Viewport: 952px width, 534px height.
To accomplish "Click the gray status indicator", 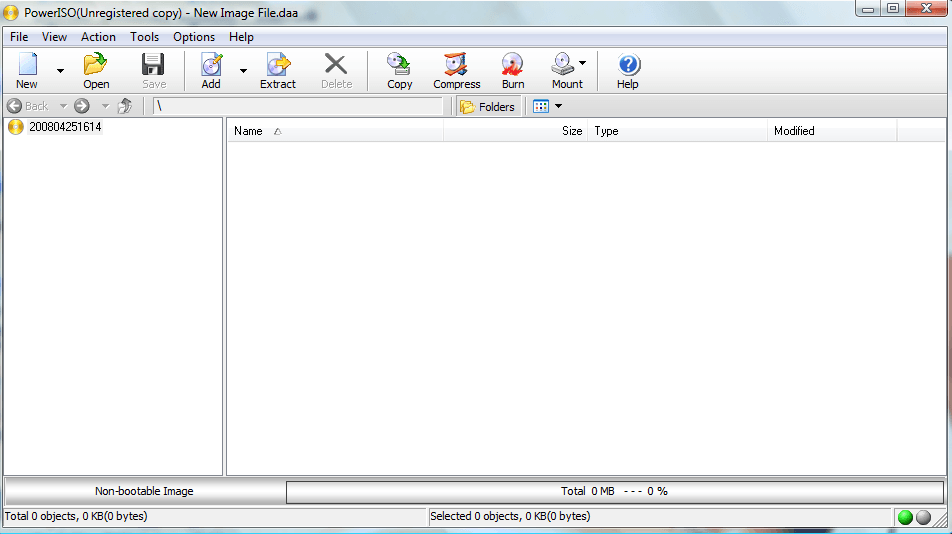I will tap(923, 517).
